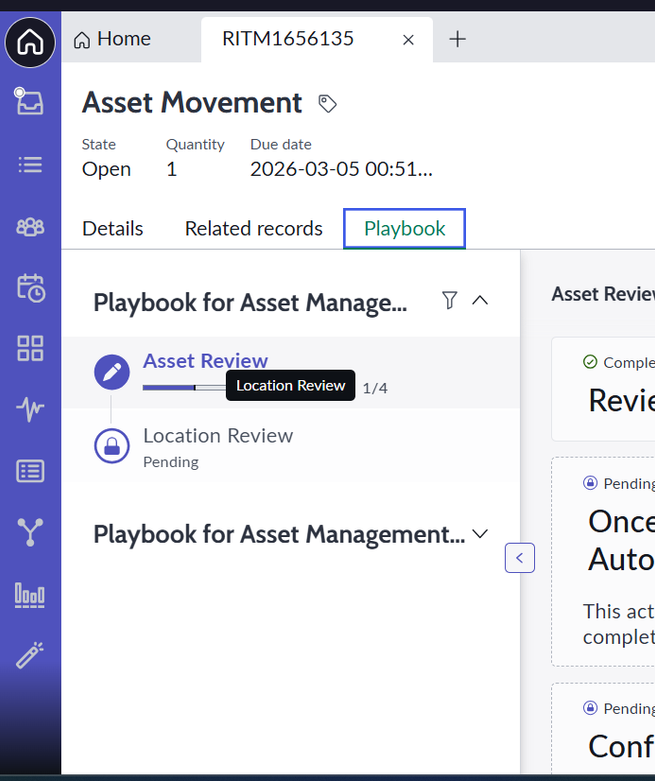Open the activity pulse sidebar icon

(30, 410)
